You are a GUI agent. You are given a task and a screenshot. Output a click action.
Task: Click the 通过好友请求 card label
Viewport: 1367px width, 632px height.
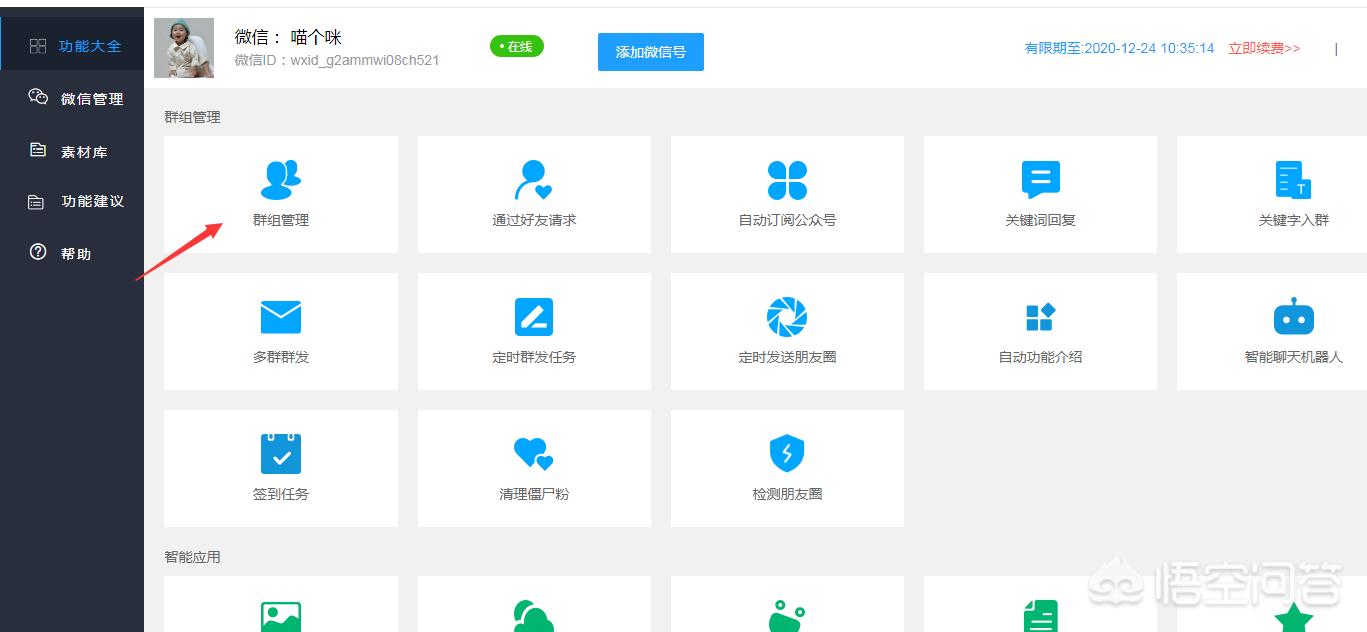coord(534,220)
